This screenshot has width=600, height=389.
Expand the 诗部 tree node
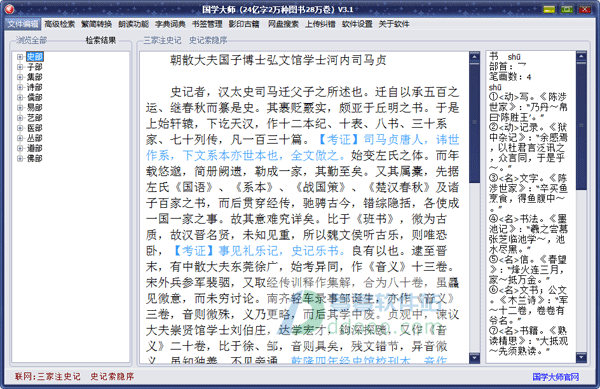(x=20, y=87)
